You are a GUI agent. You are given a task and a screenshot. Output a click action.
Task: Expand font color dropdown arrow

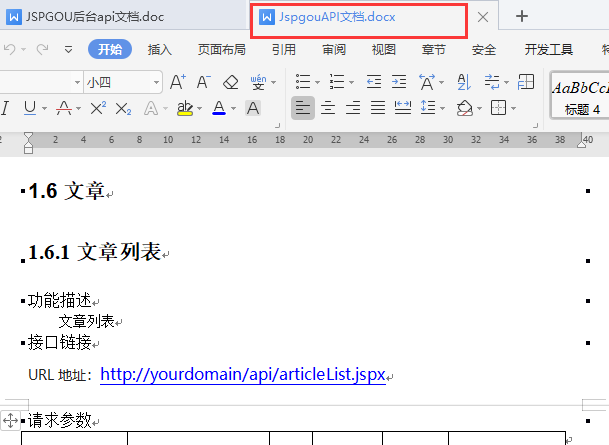click(x=233, y=109)
